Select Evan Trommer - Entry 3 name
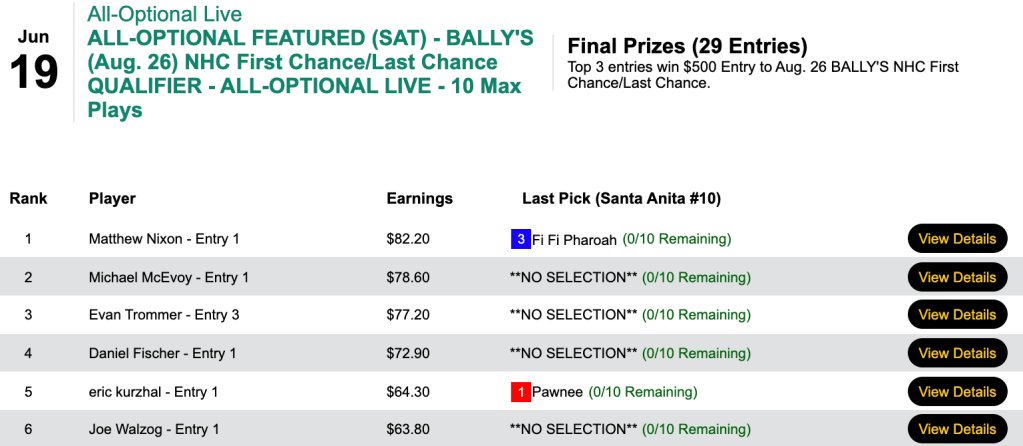Image resolution: width=1023 pixels, height=446 pixels. tap(164, 315)
